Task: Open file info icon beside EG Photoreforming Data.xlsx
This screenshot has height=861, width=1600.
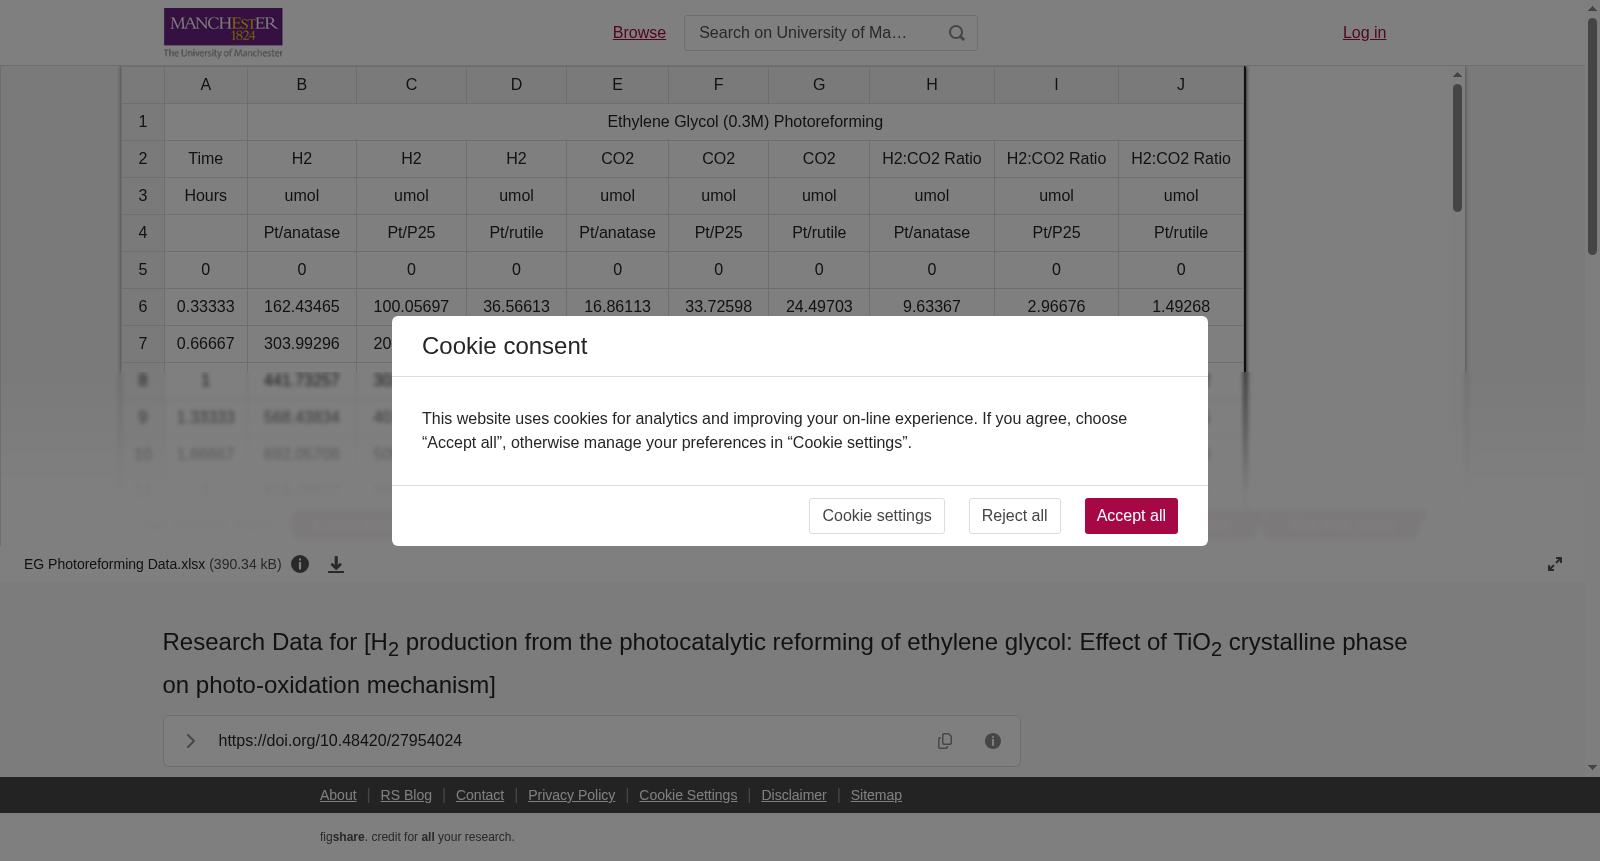Action: (300, 564)
